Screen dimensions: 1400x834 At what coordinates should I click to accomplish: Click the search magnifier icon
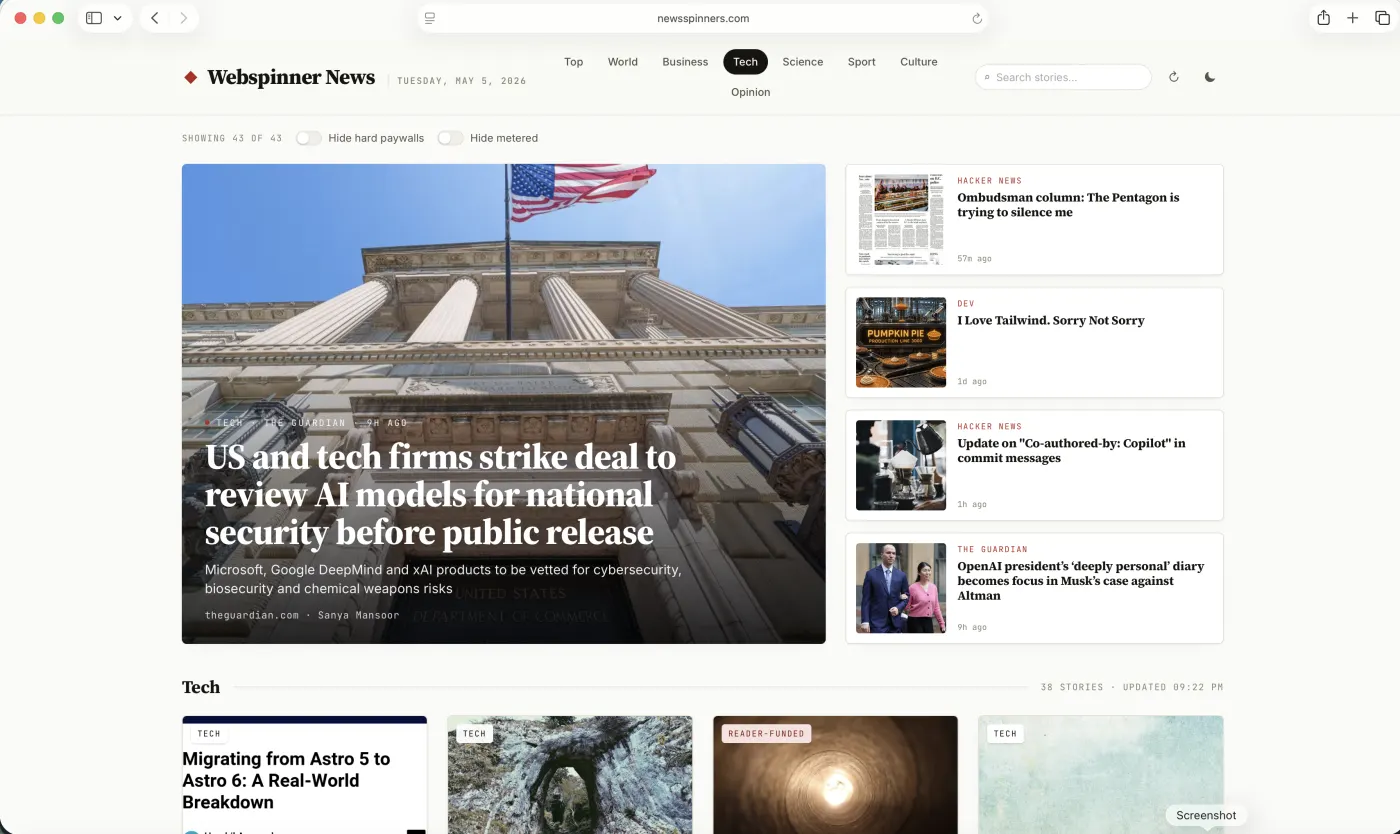coord(988,77)
